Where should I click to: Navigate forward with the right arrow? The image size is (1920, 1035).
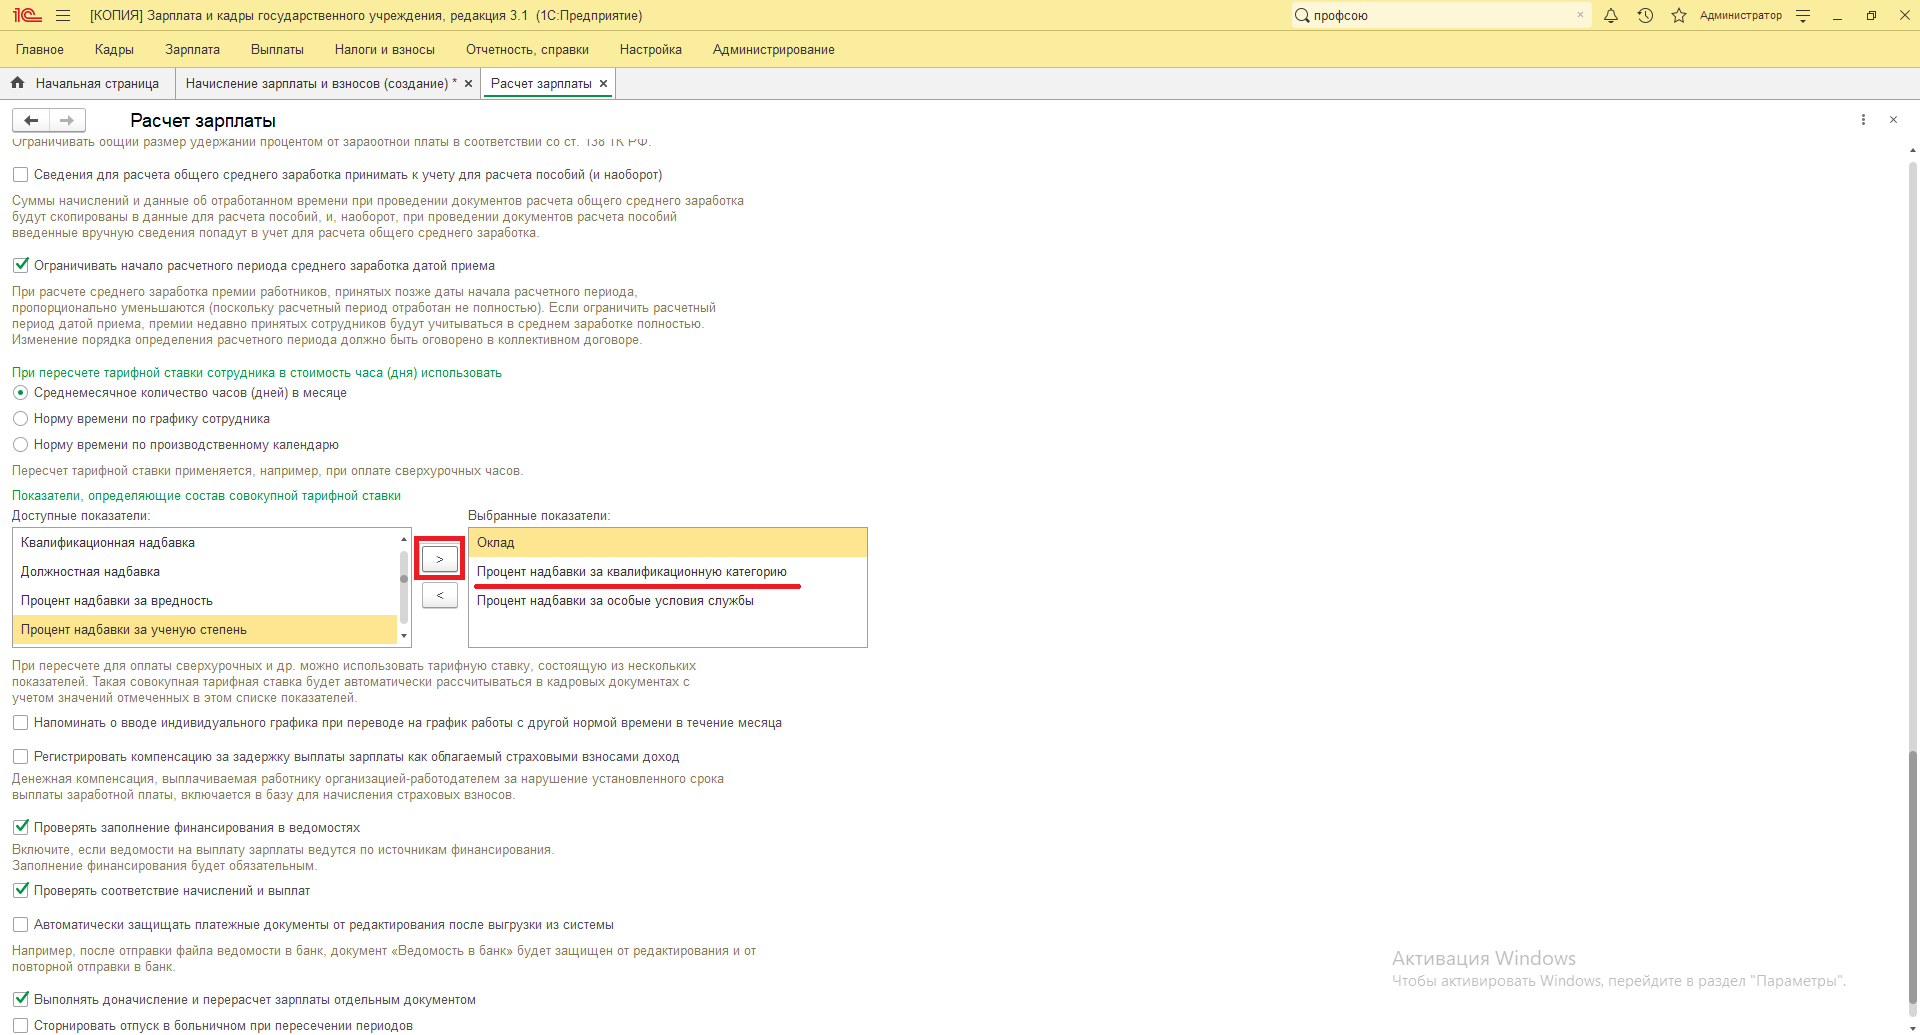click(67, 121)
